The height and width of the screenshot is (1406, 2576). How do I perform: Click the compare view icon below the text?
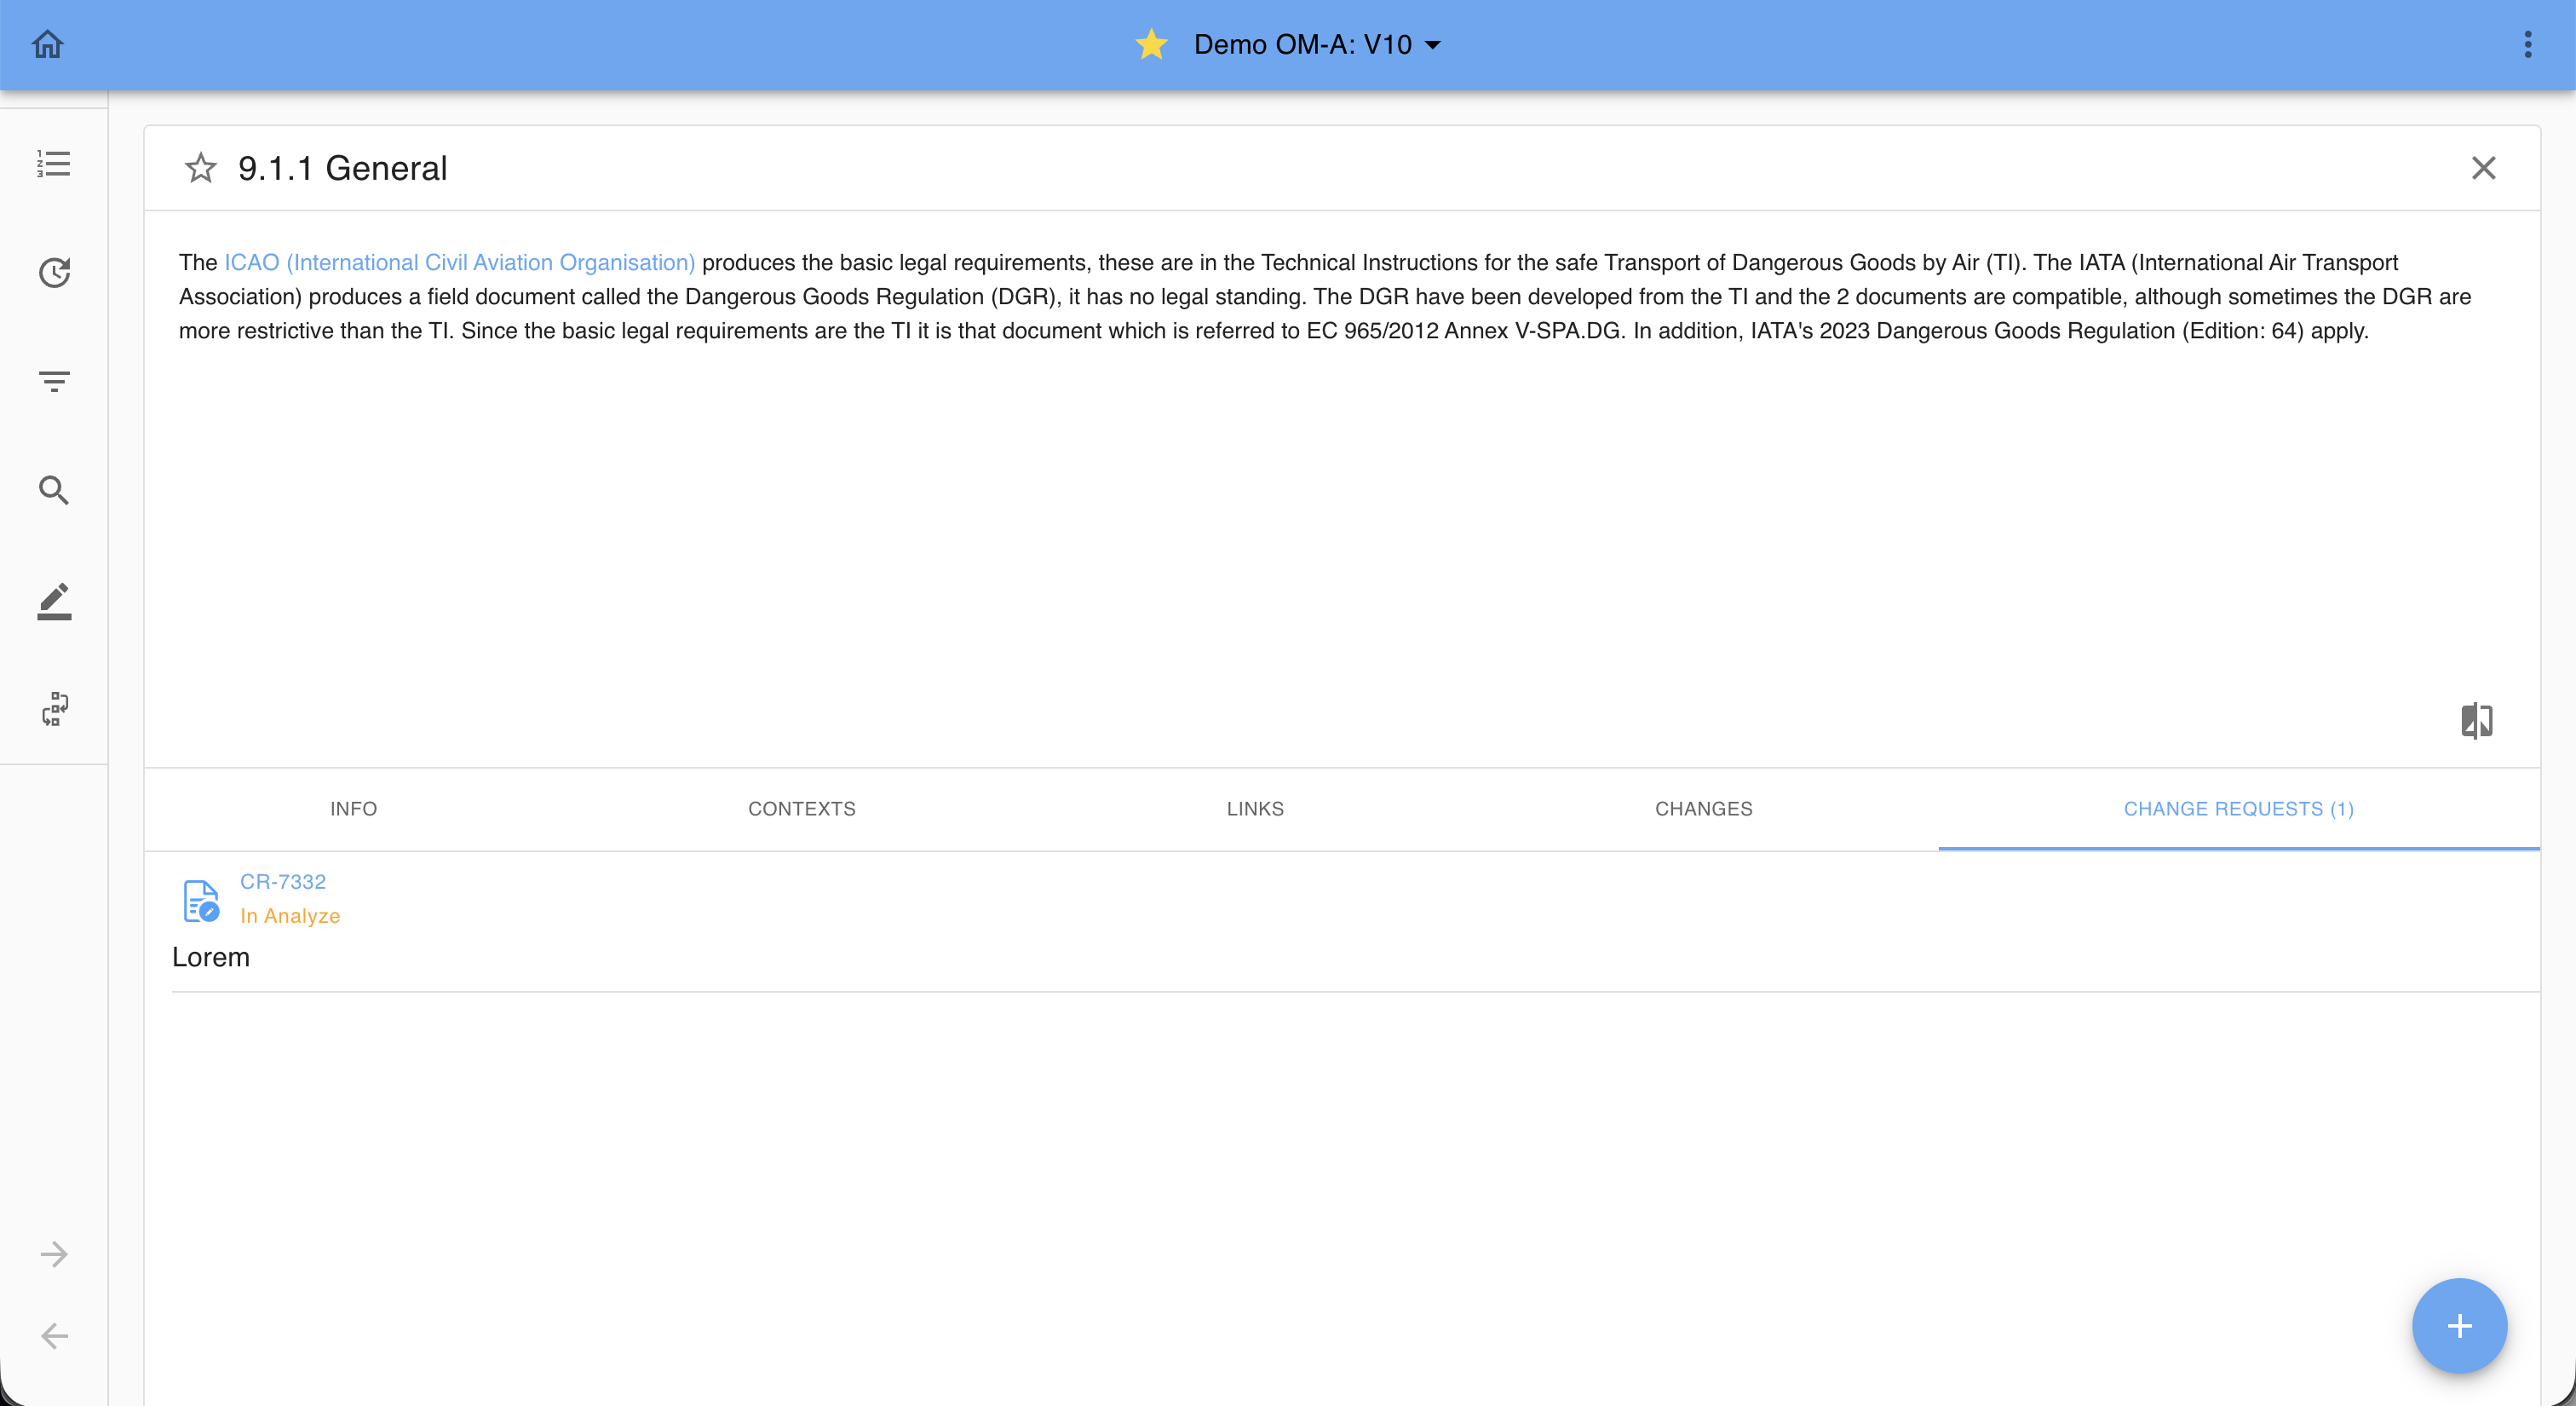[x=2476, y=720]
